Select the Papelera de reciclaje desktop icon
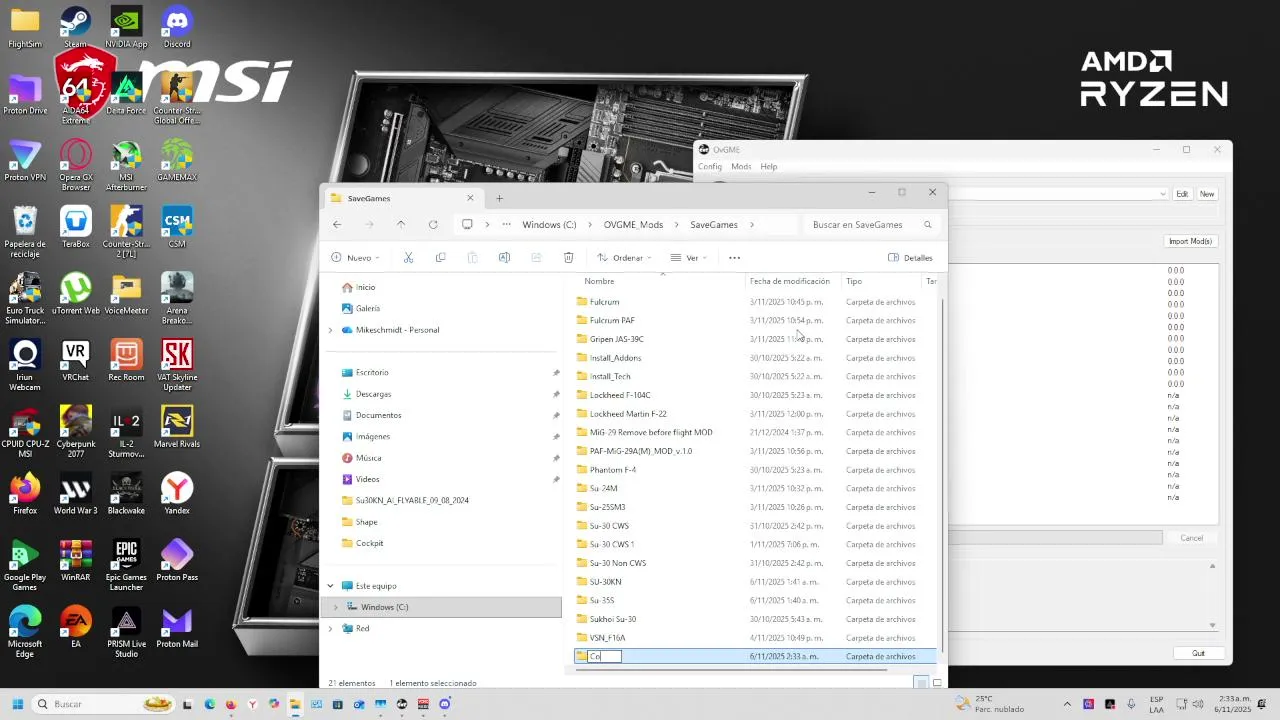The image size is (1280, 720). tap(25, 231)
